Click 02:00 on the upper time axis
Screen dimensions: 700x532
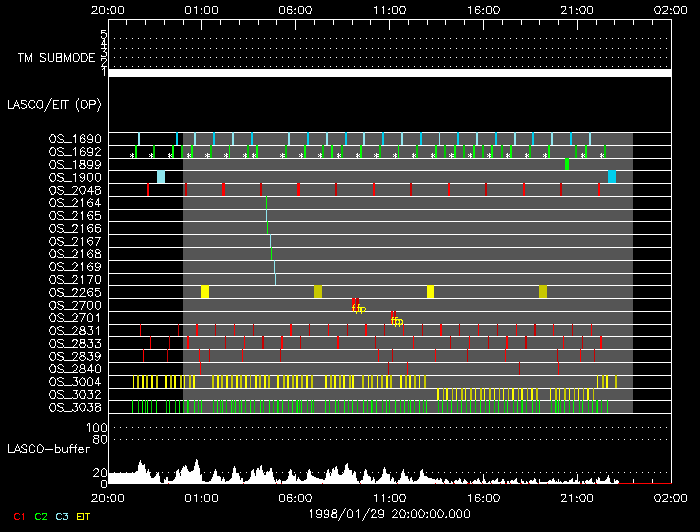pyautogui.click(x=671, y=10)
